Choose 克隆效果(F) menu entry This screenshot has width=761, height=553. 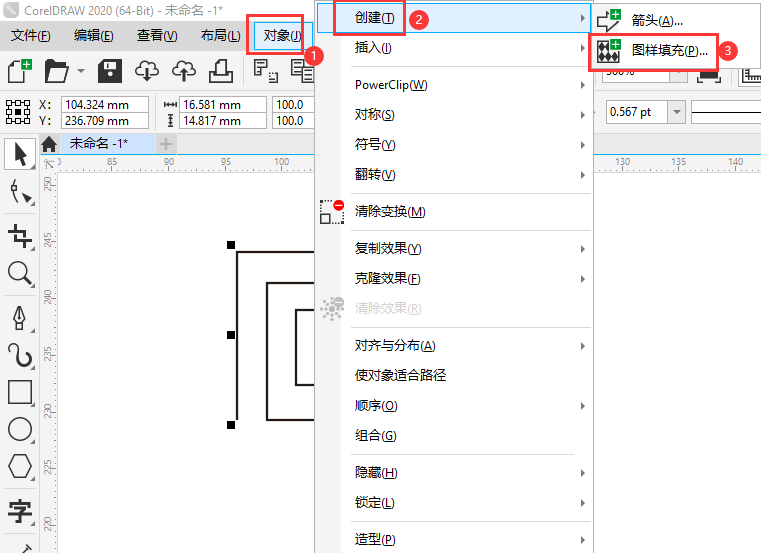click(x=454, y=279)
